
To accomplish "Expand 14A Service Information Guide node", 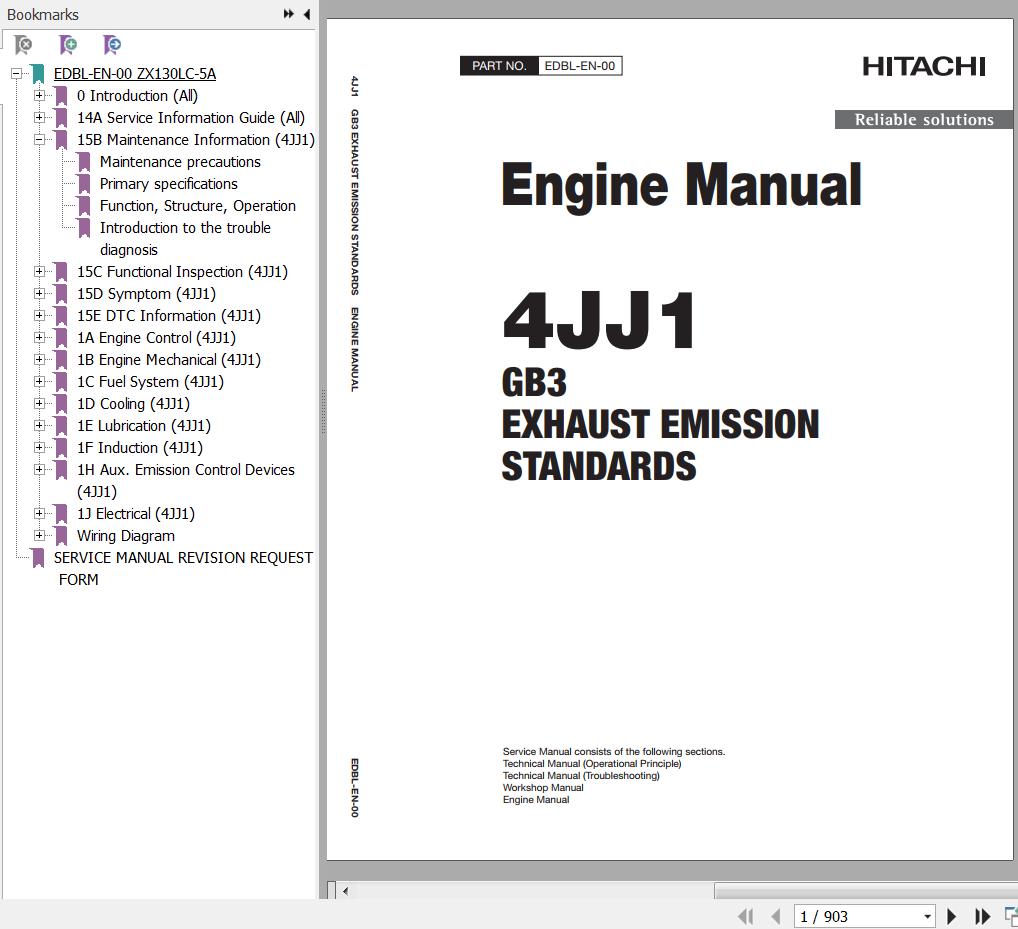I will point(40,118).
